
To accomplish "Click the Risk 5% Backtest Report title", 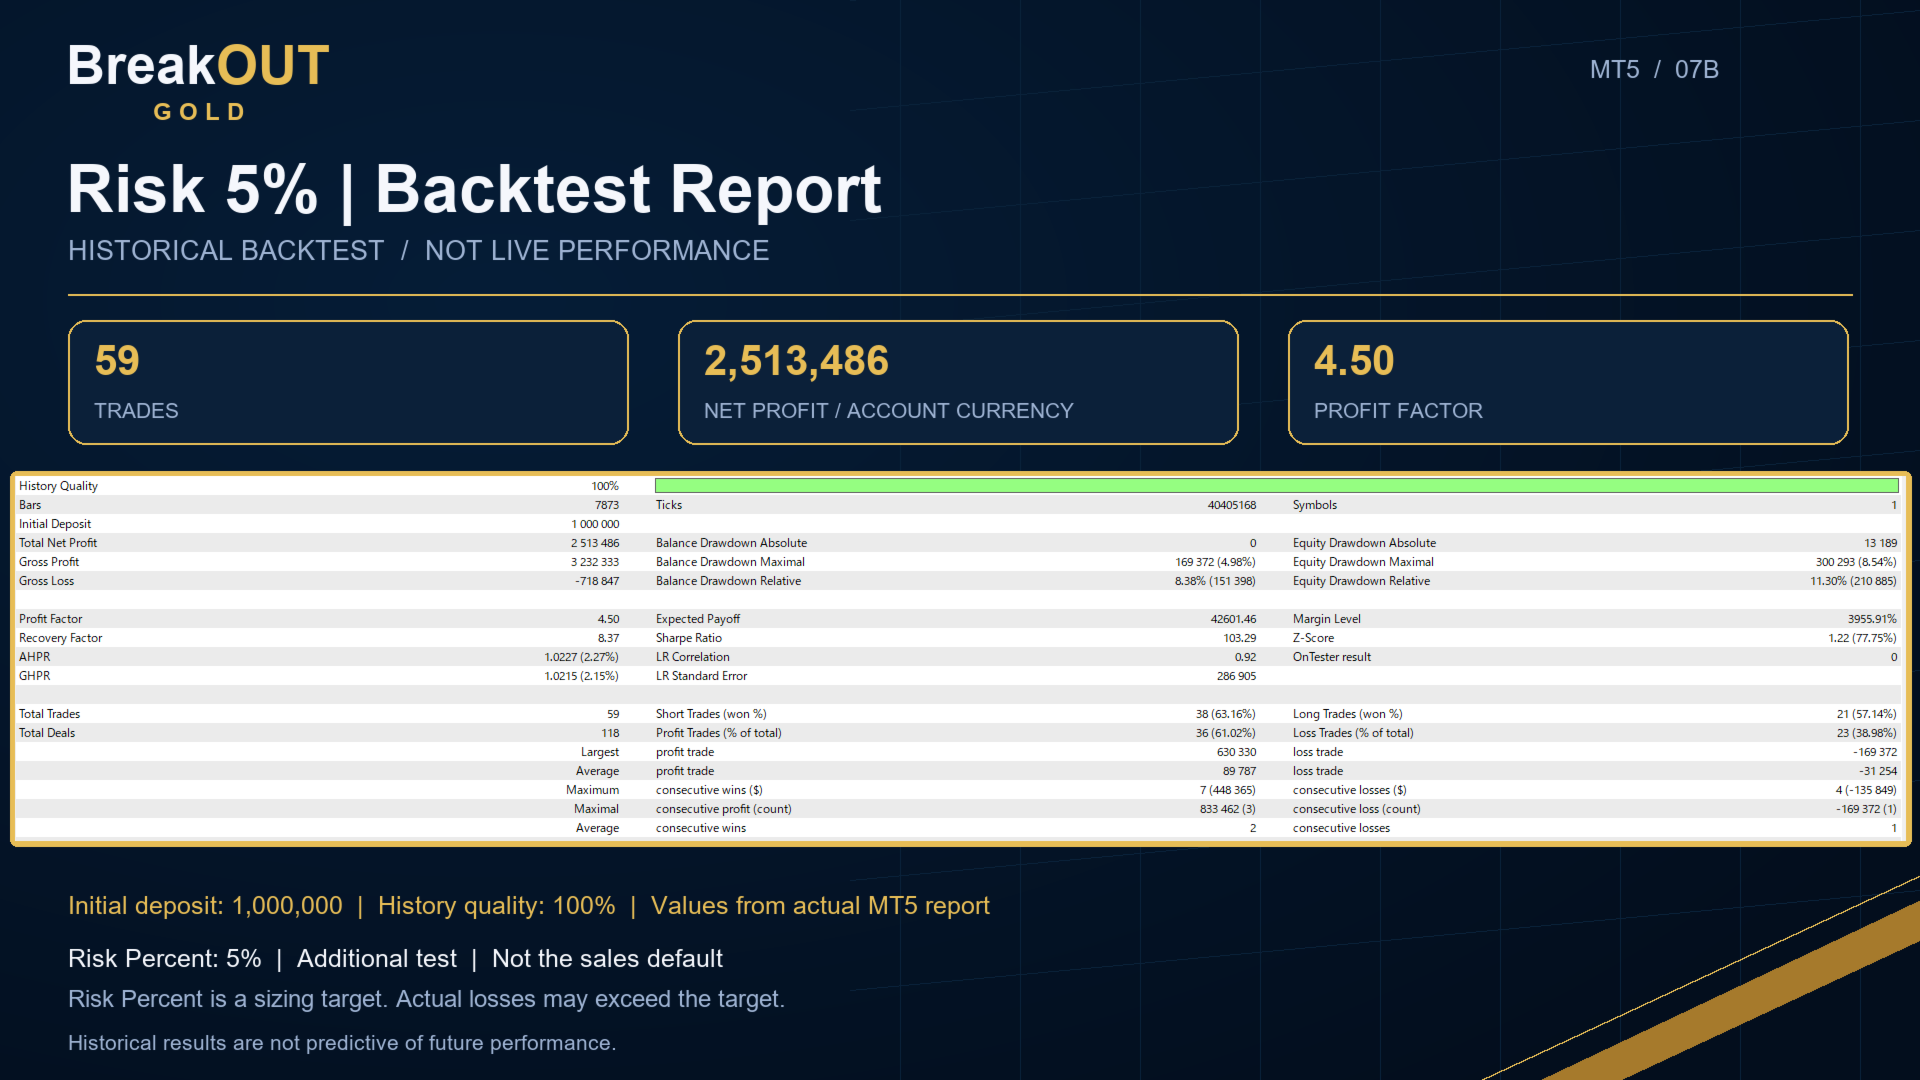I will point(475,189).
